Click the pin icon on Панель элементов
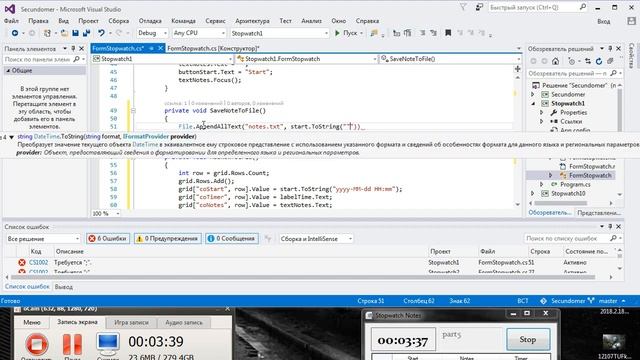Screen dimensions: 640x360 [x=73, y=49]
